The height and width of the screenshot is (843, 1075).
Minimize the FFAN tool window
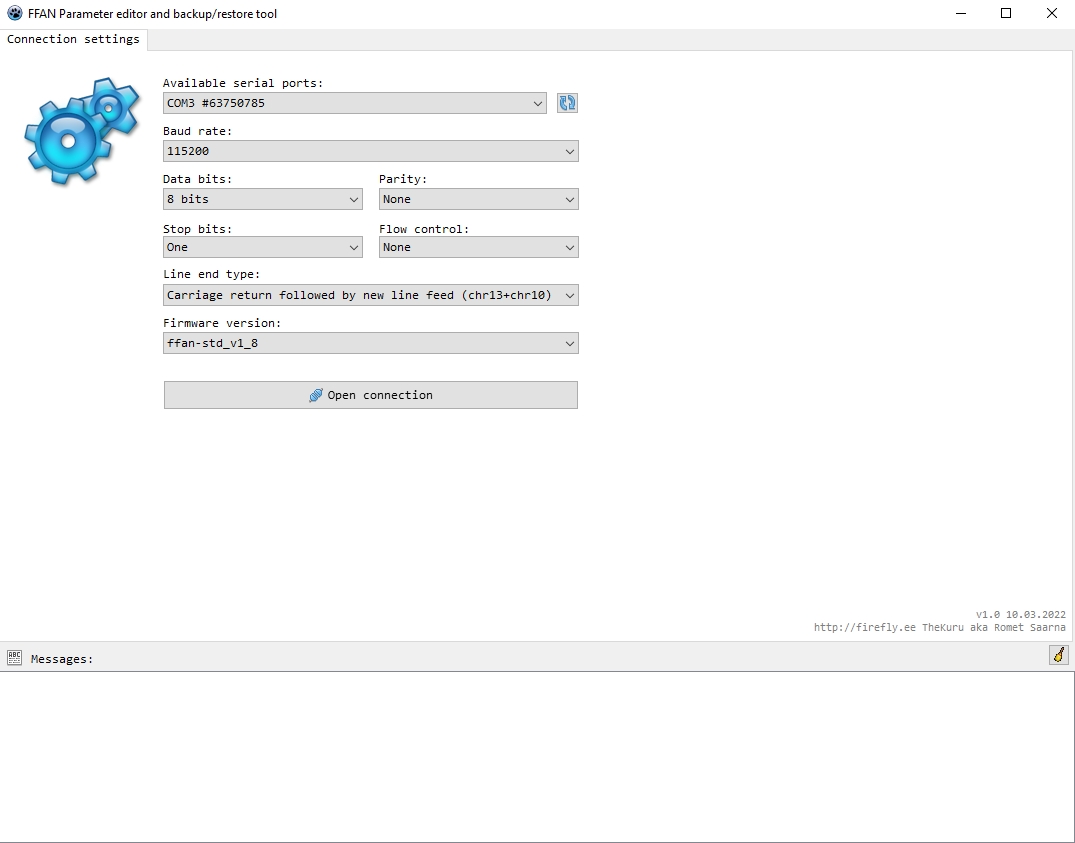point(960,14)
